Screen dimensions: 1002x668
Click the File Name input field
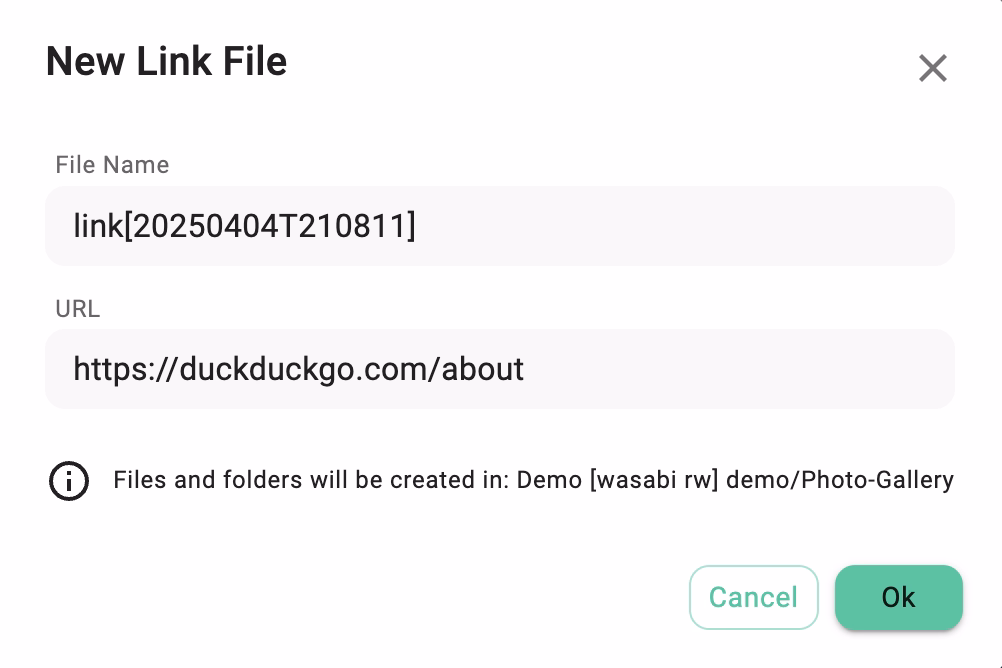click(500, 225)
